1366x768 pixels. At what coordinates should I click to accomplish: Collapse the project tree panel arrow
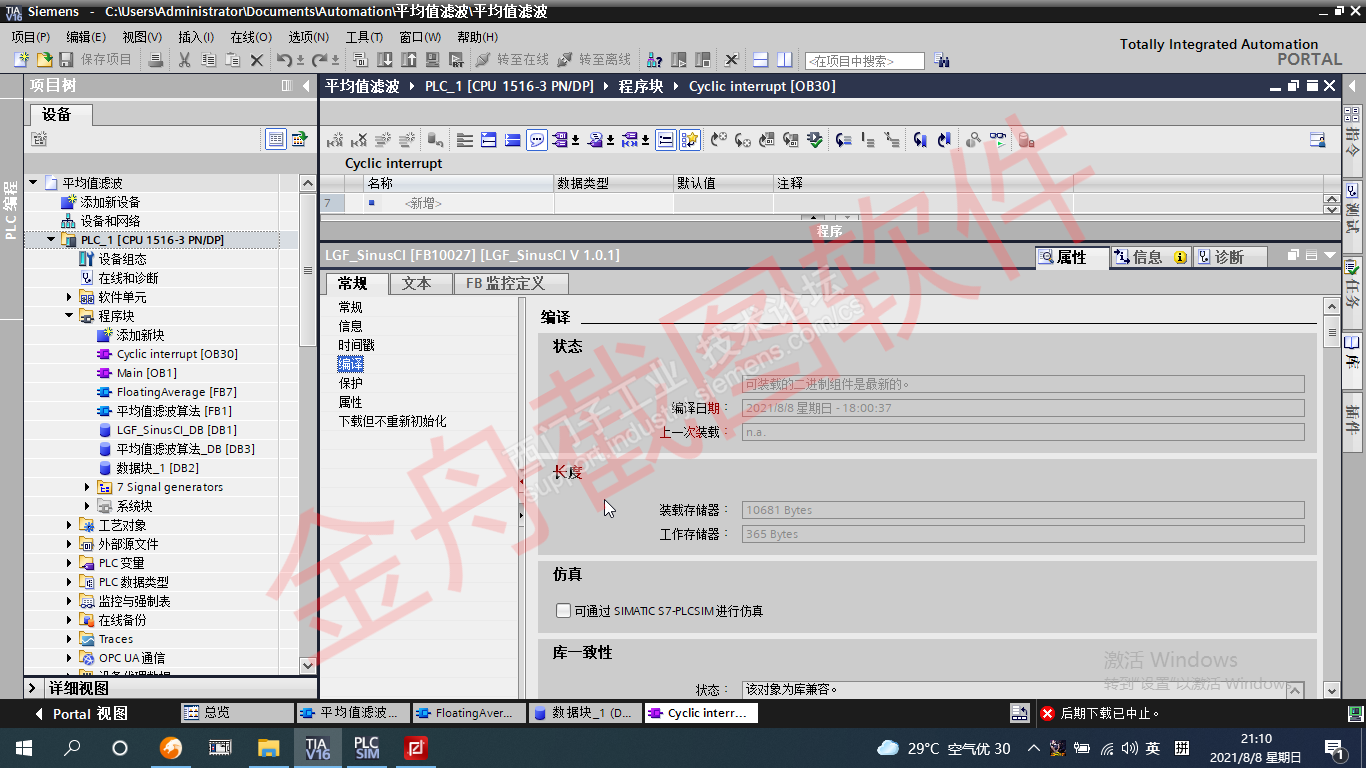click(x=306, y=86)
